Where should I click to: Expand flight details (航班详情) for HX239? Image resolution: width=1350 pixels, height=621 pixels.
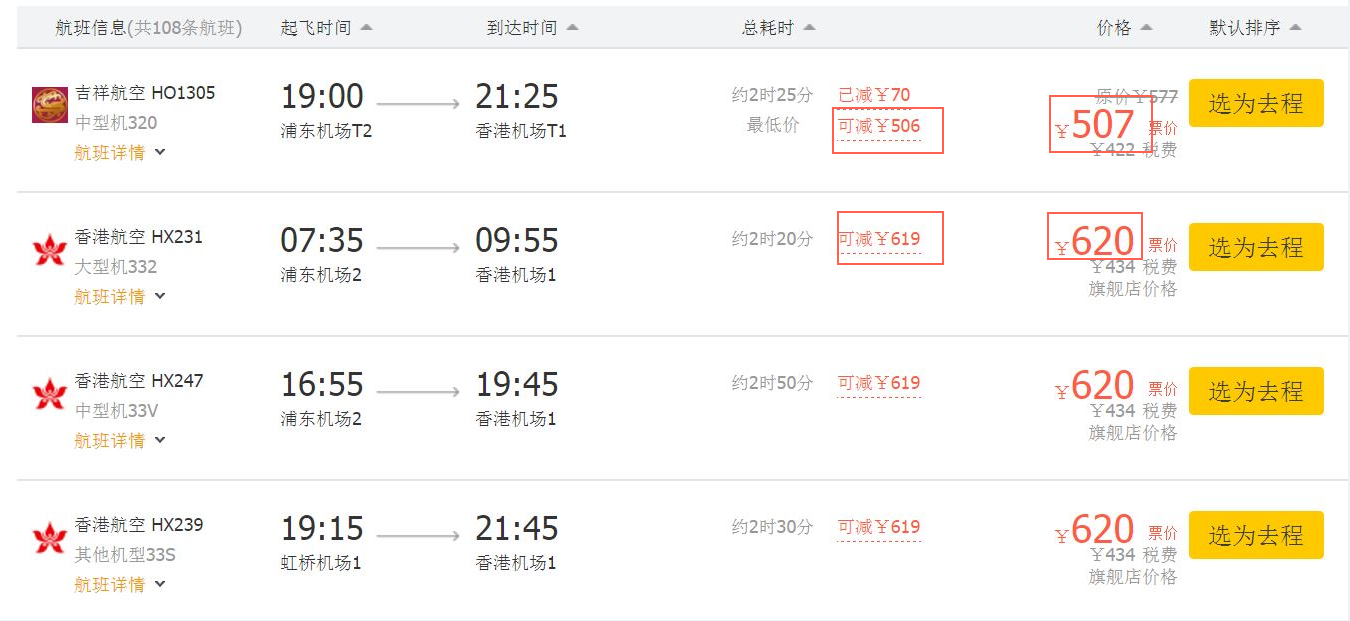click(120, 584)
